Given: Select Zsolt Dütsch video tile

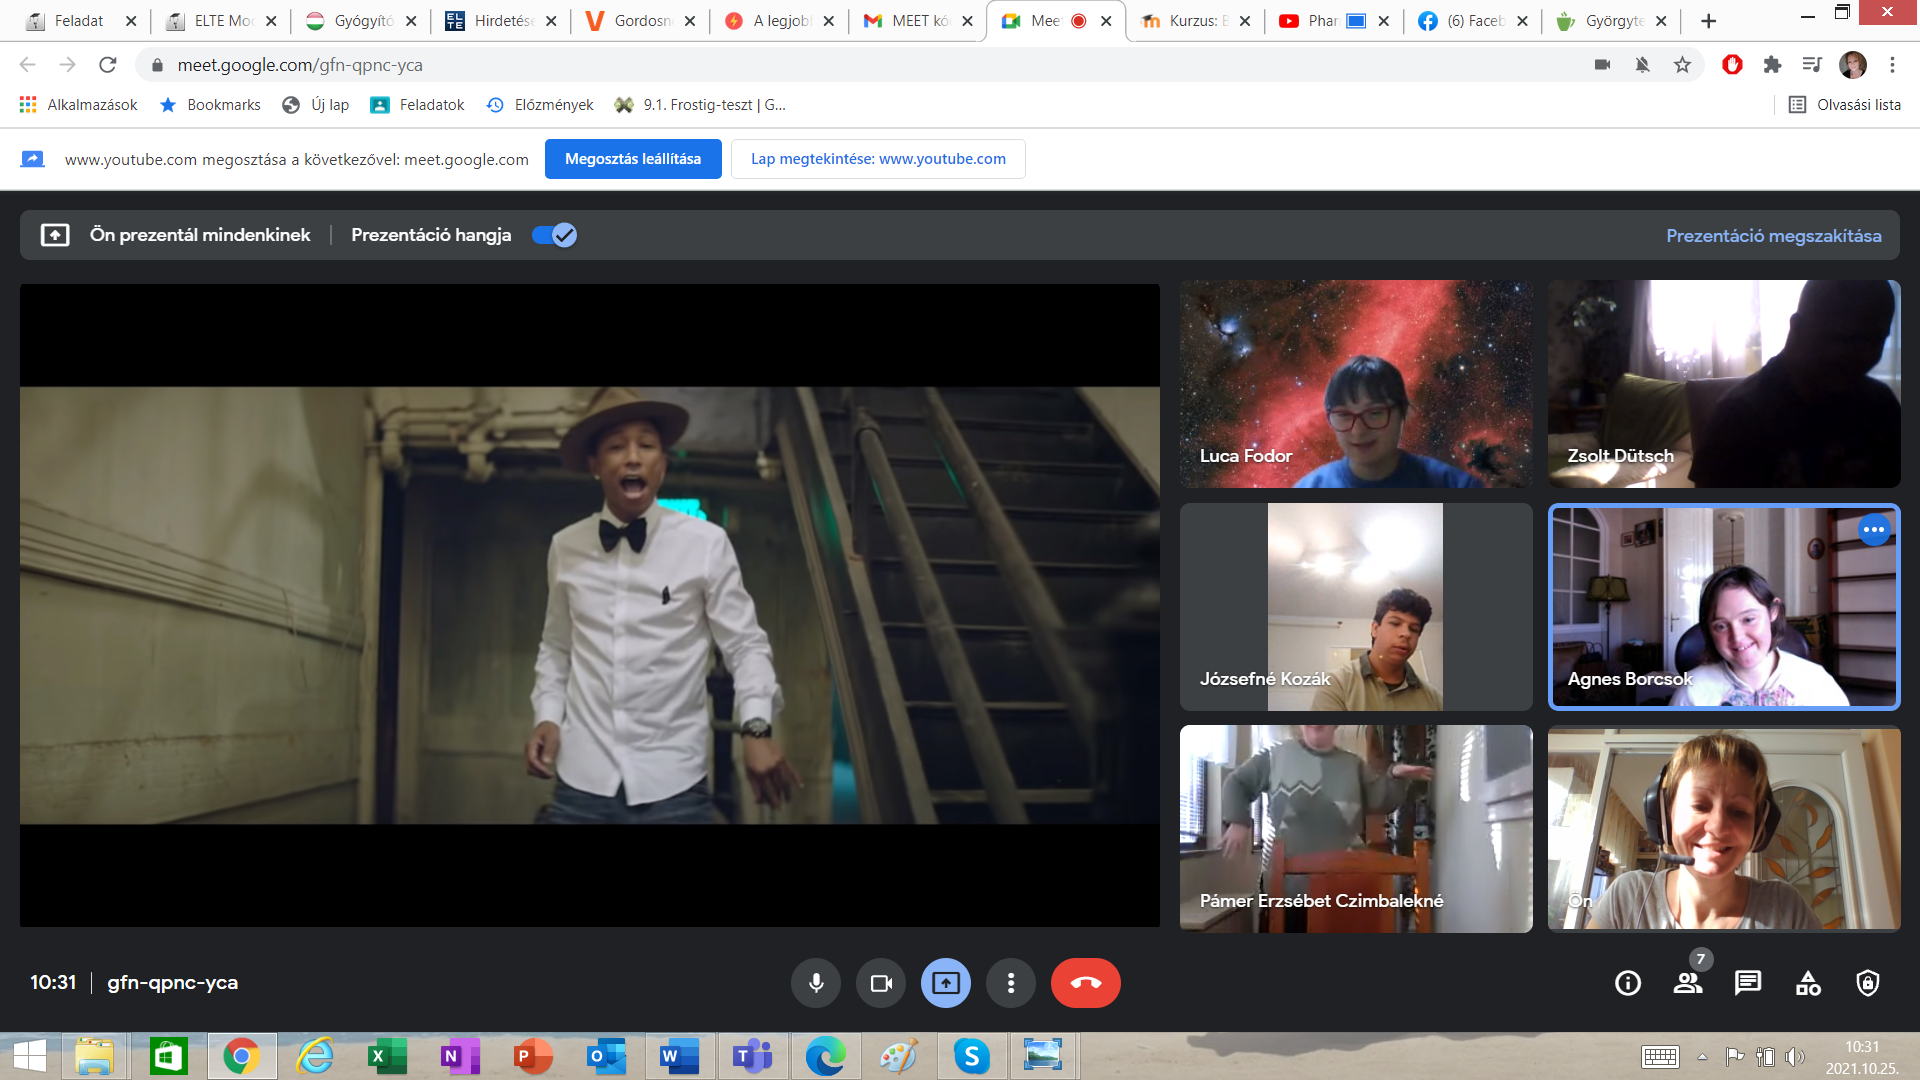Looking at the screenshot, I should tap(1724, 384).
